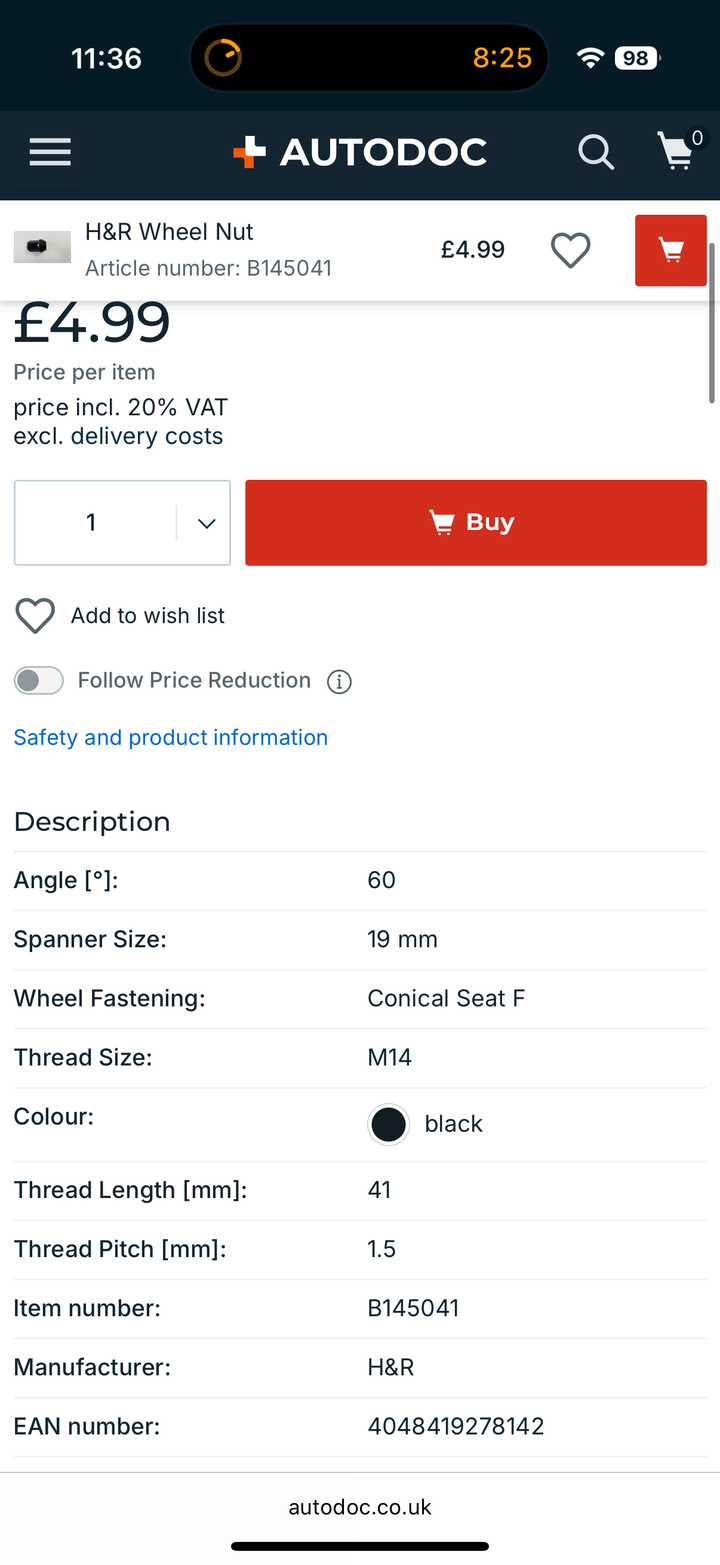Enable the Follow Price Reduction switch
Viewport: 720px width, 1565px height.
[x=39, y=681]
